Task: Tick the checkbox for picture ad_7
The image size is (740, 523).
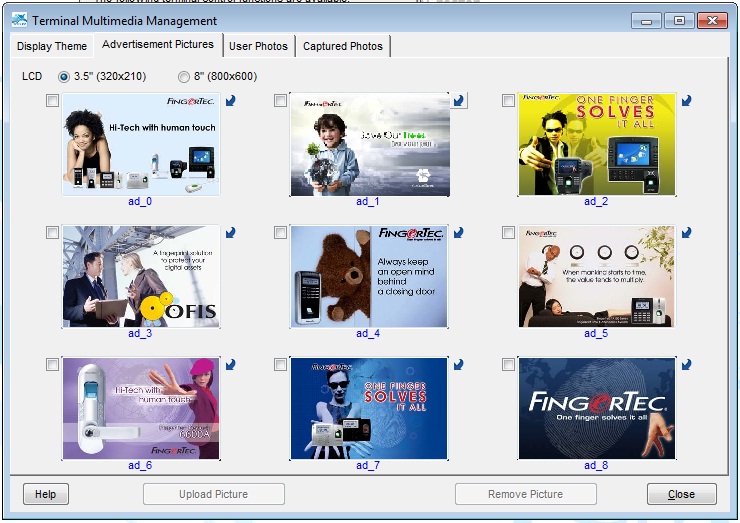Action: [280, 365]
